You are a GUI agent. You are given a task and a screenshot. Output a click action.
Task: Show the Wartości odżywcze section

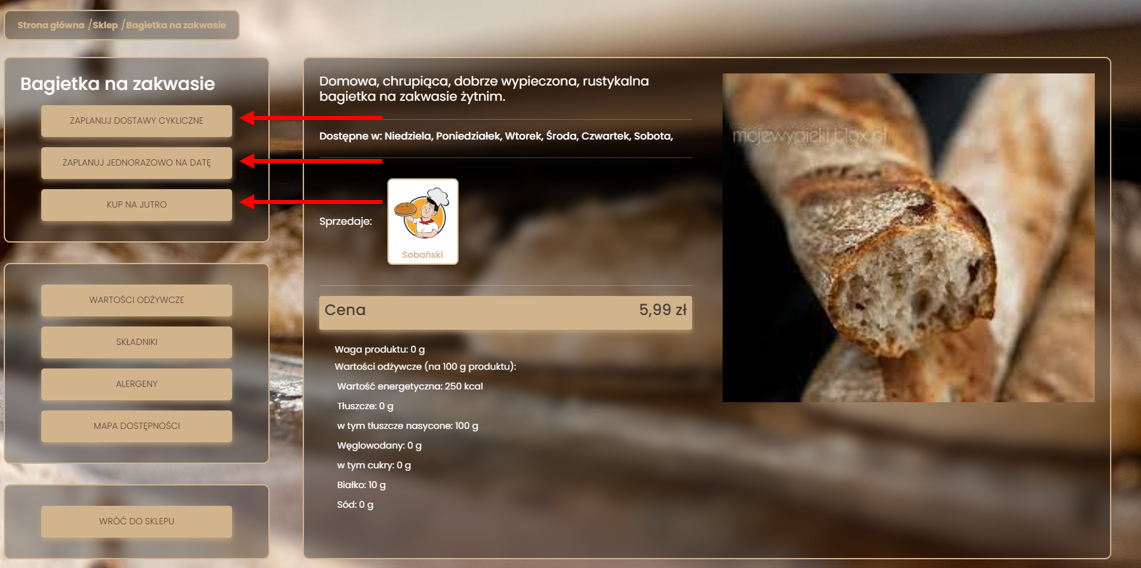point(136,300)
